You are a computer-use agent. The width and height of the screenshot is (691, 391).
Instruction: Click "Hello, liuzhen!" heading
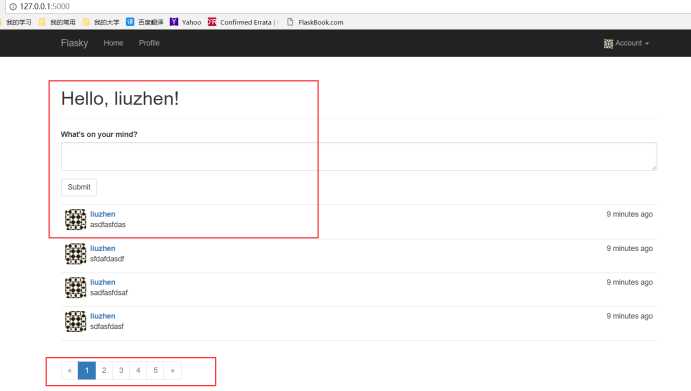coord(120,98)
